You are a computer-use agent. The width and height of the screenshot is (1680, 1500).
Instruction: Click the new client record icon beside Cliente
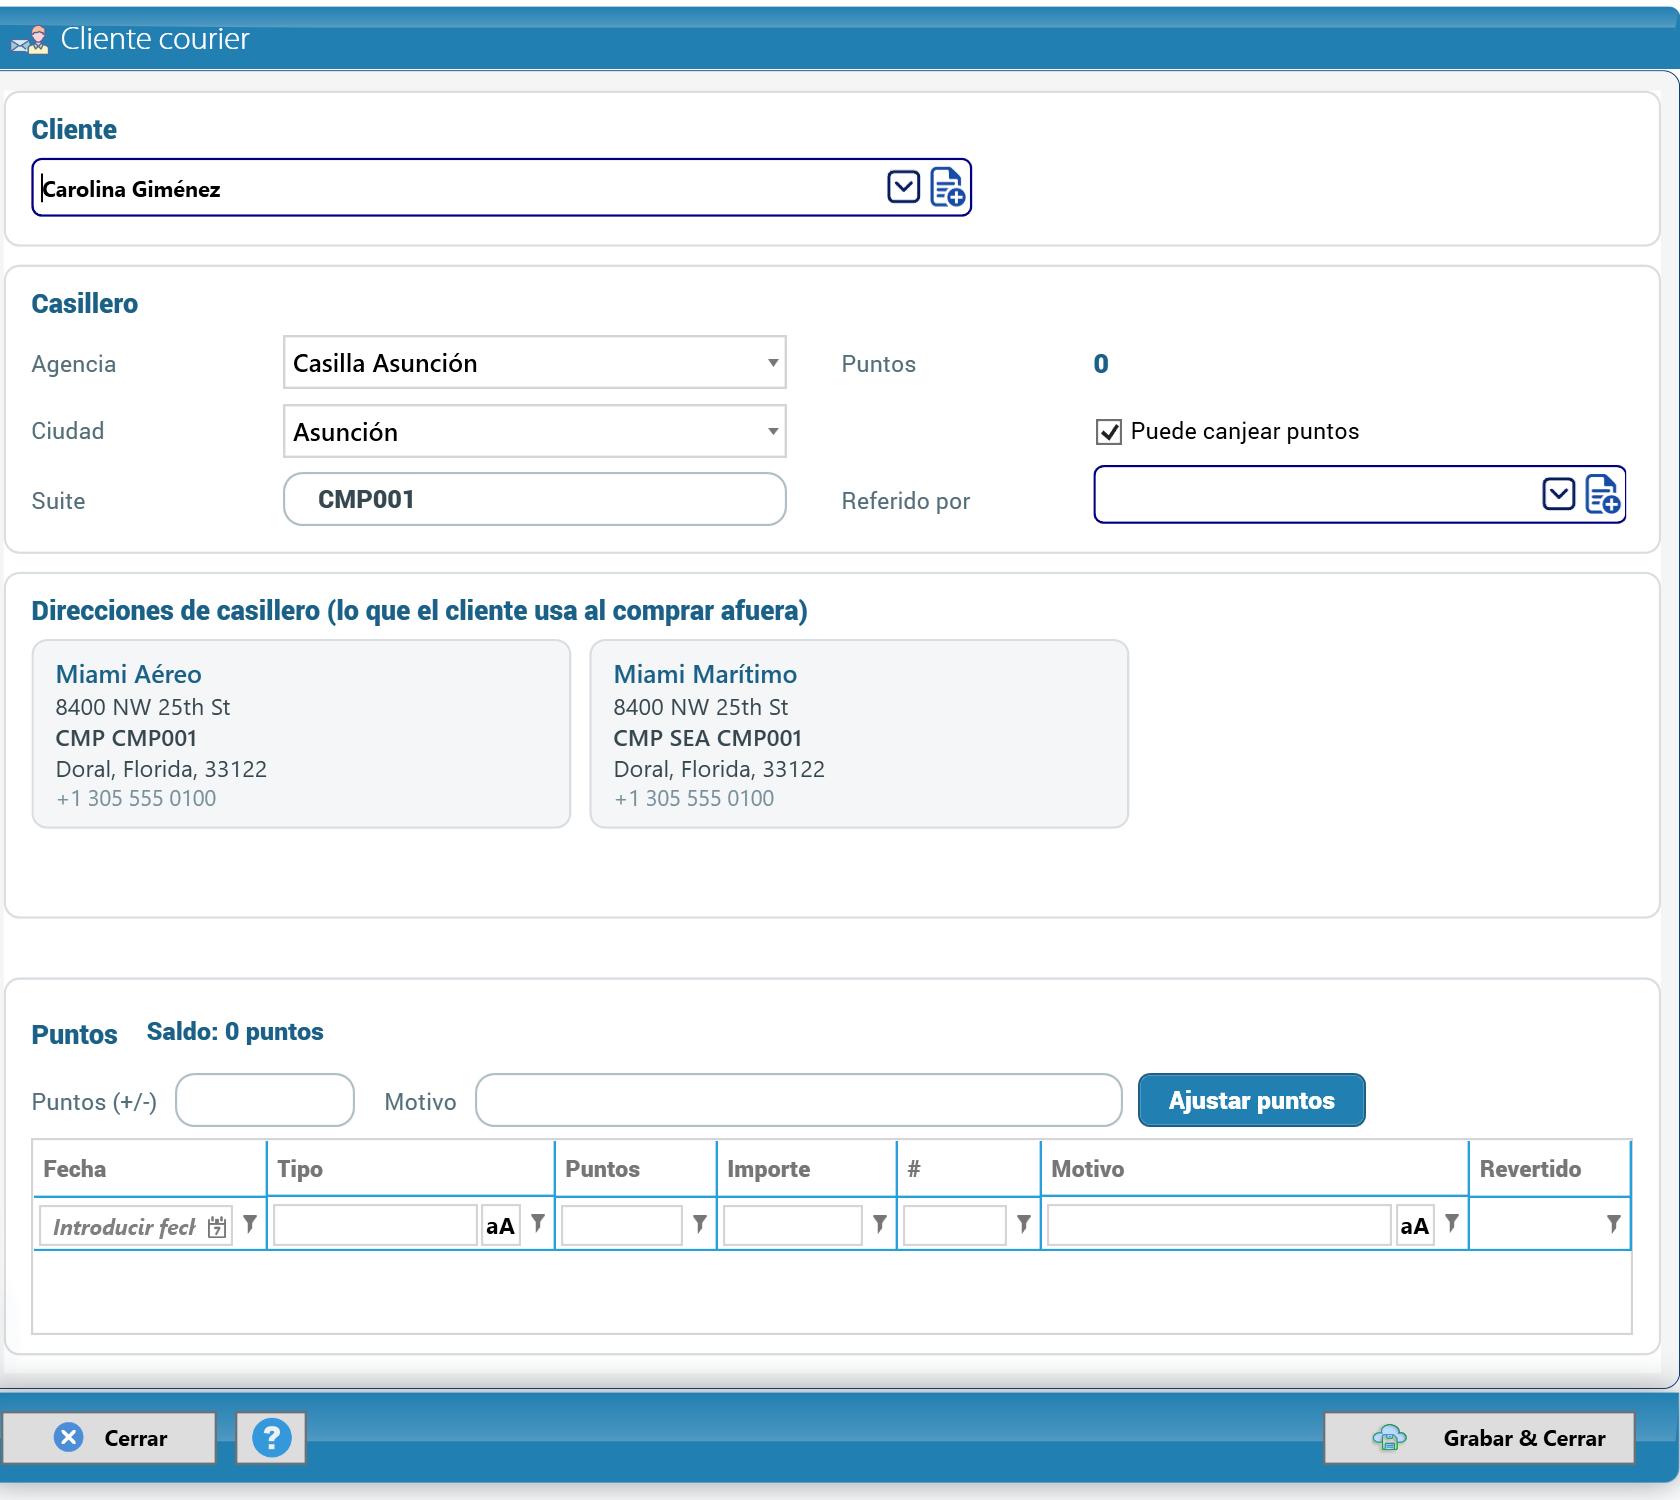tap(947, 187)
